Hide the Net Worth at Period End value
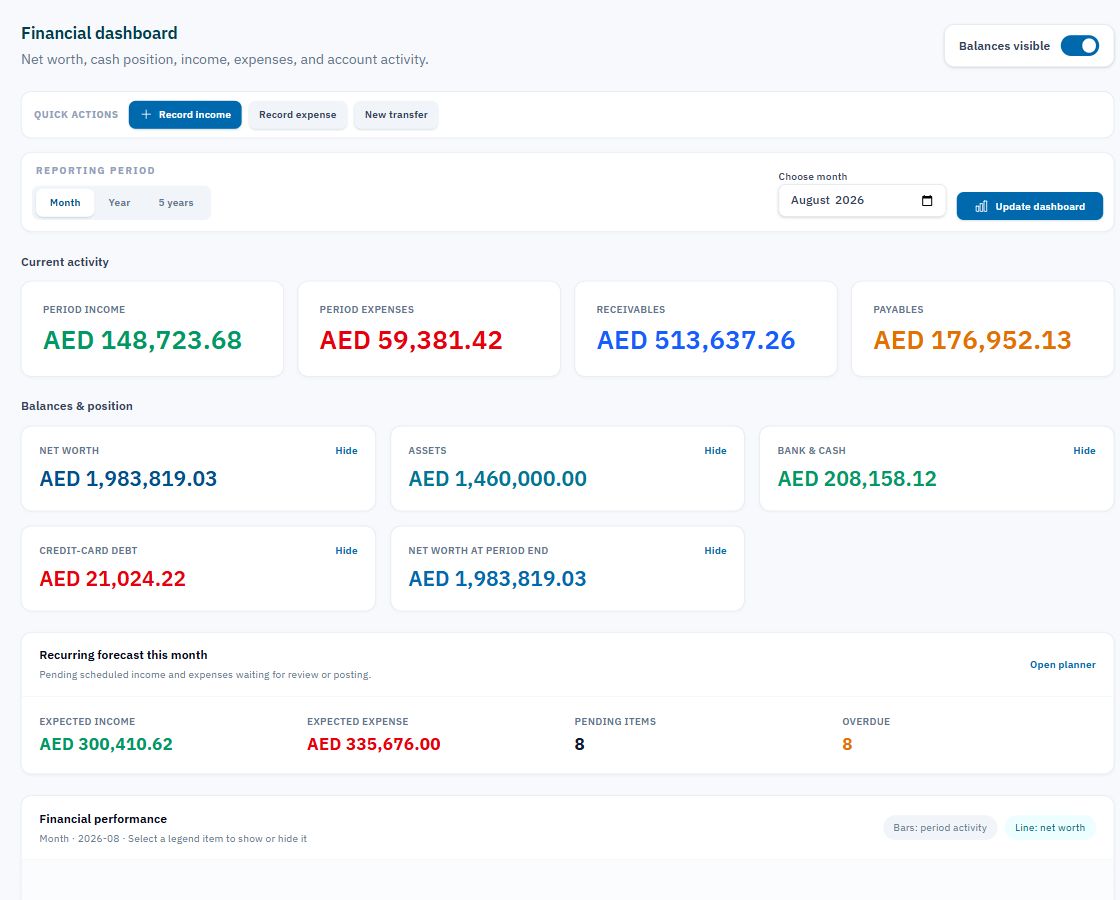The height and width of the screenshot is (900, 1120). coord(715,551)
